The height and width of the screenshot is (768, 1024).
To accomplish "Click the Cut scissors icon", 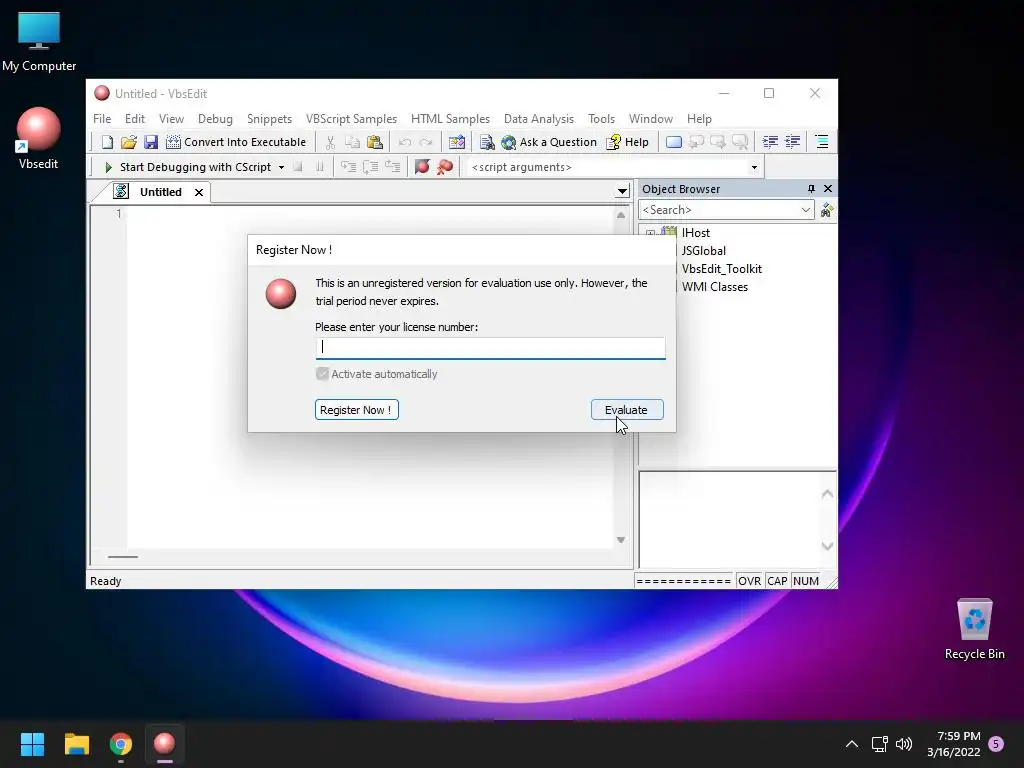I will coord(330,142).
